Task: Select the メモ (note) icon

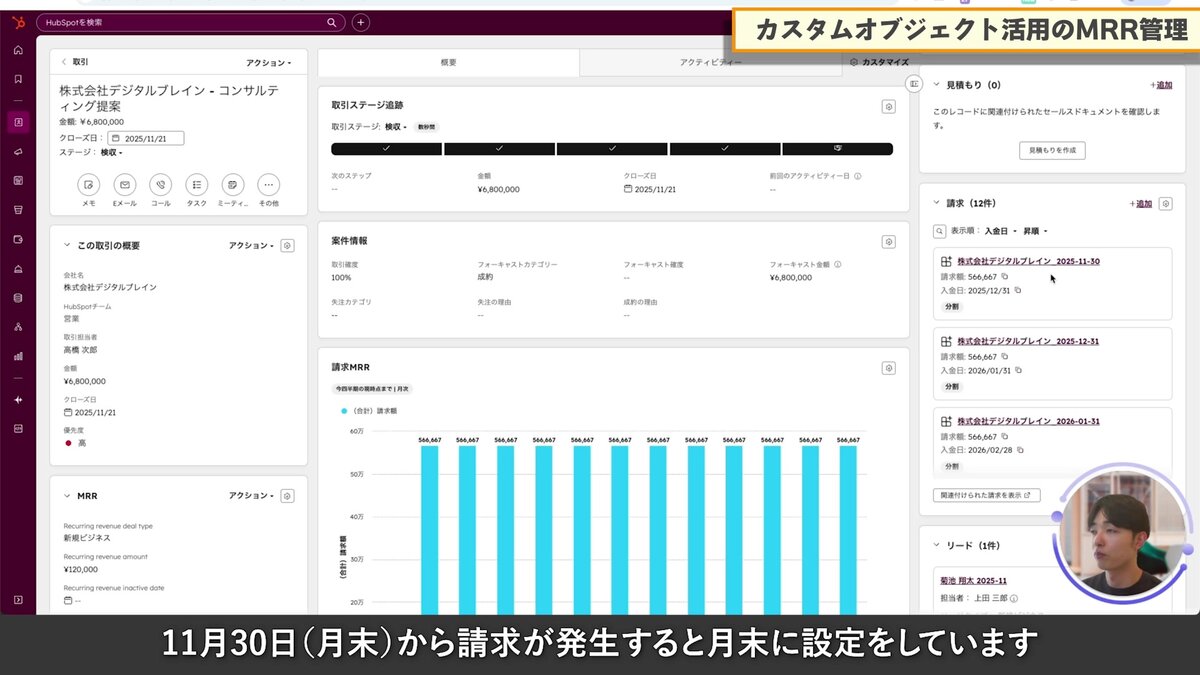Action: click(x=88, y=186)
